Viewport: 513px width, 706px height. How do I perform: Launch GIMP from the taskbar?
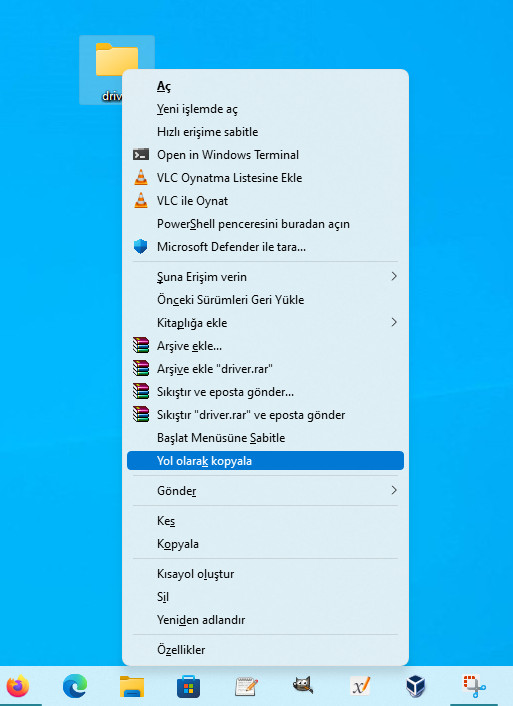pos(303,687)
